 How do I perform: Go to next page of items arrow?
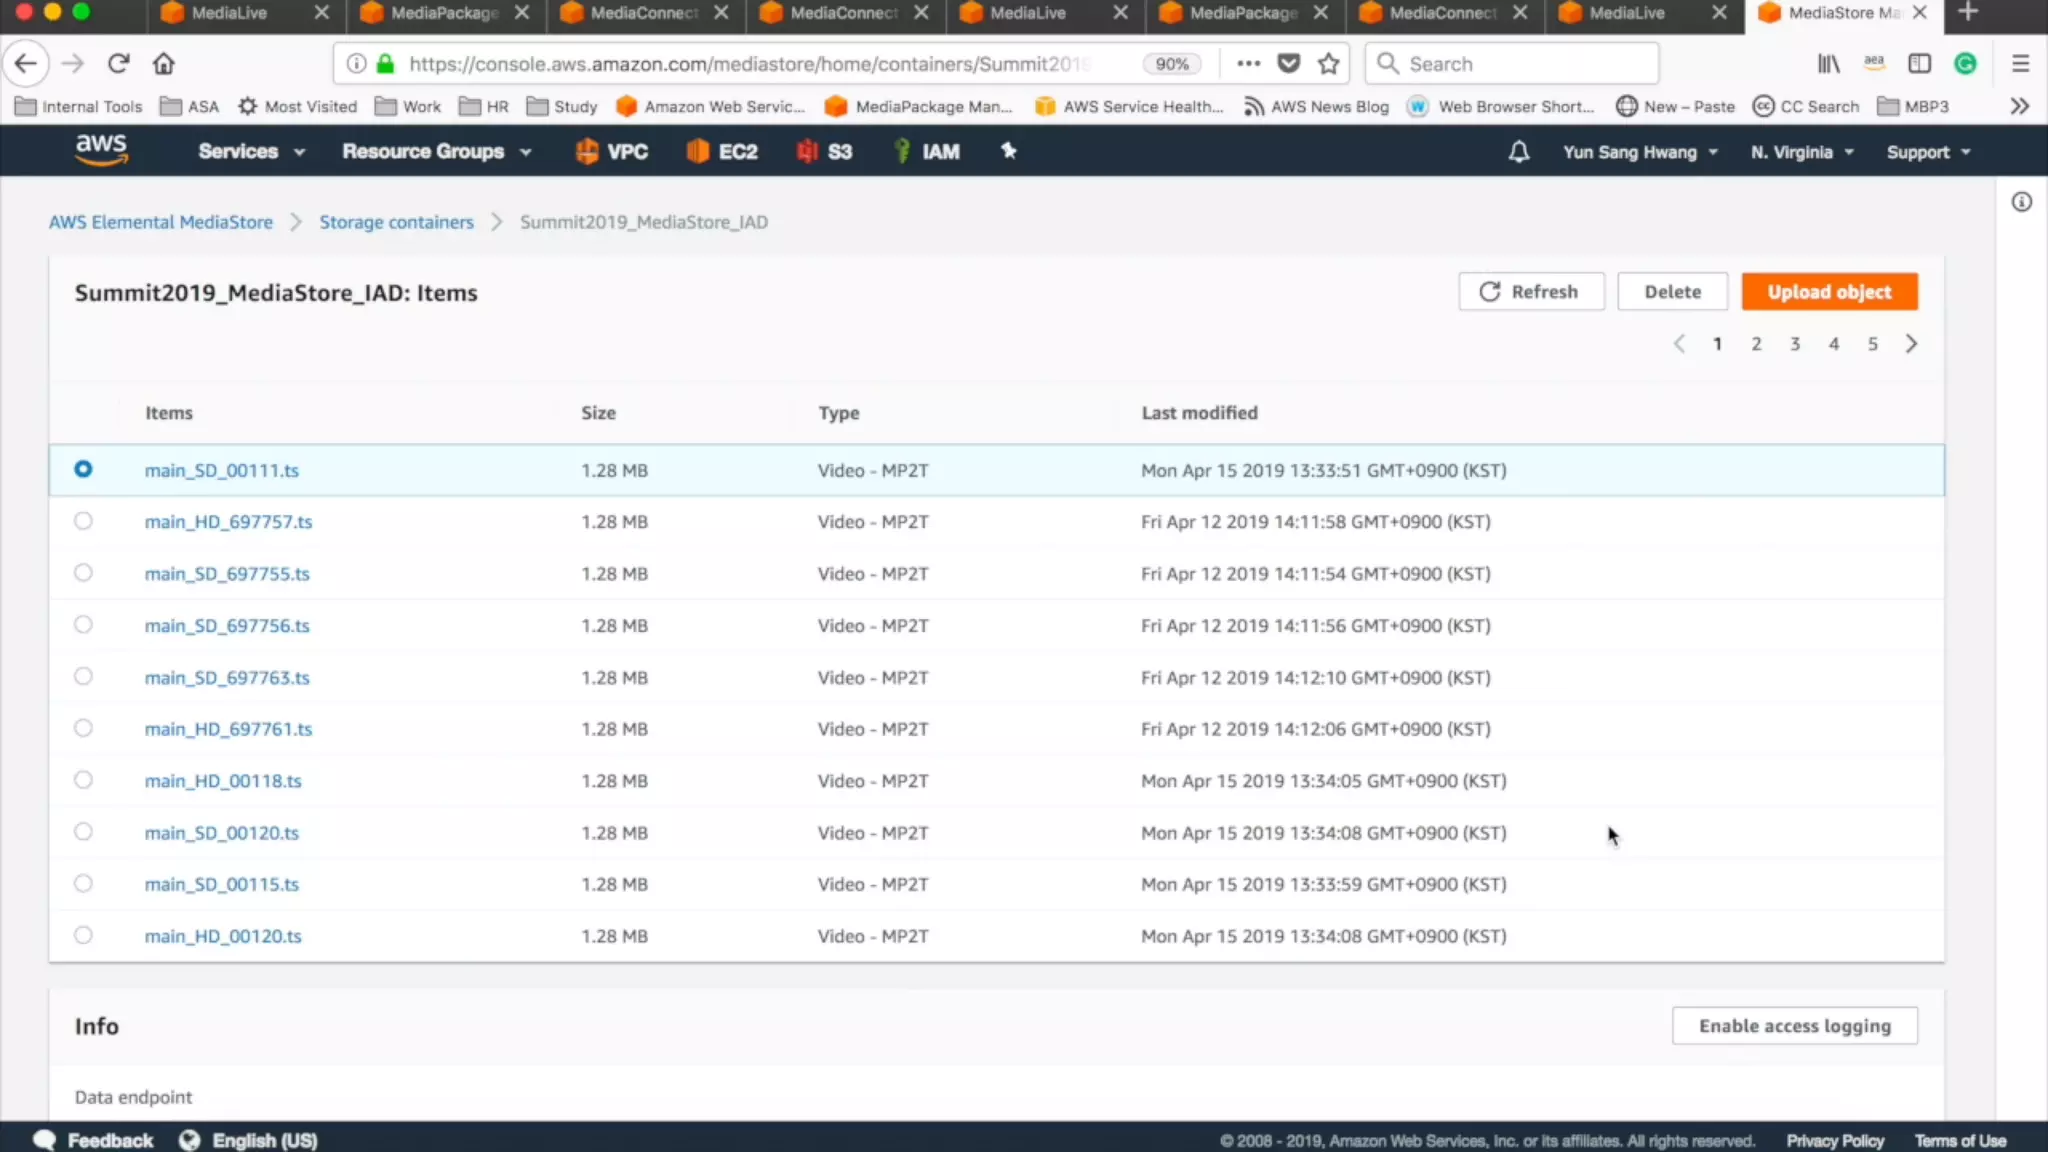(x=1911, y=344)
